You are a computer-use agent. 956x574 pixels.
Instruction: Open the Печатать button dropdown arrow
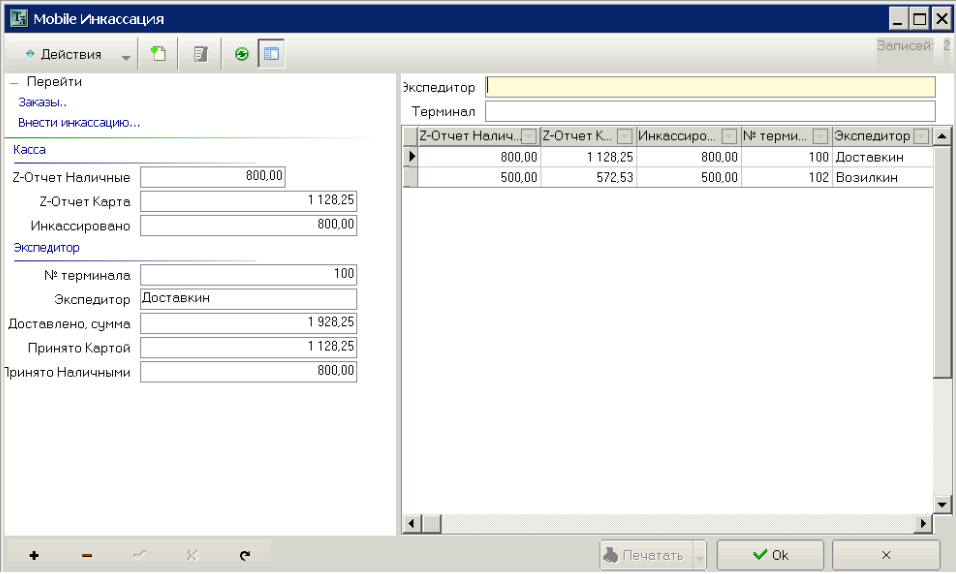[700, 556]
